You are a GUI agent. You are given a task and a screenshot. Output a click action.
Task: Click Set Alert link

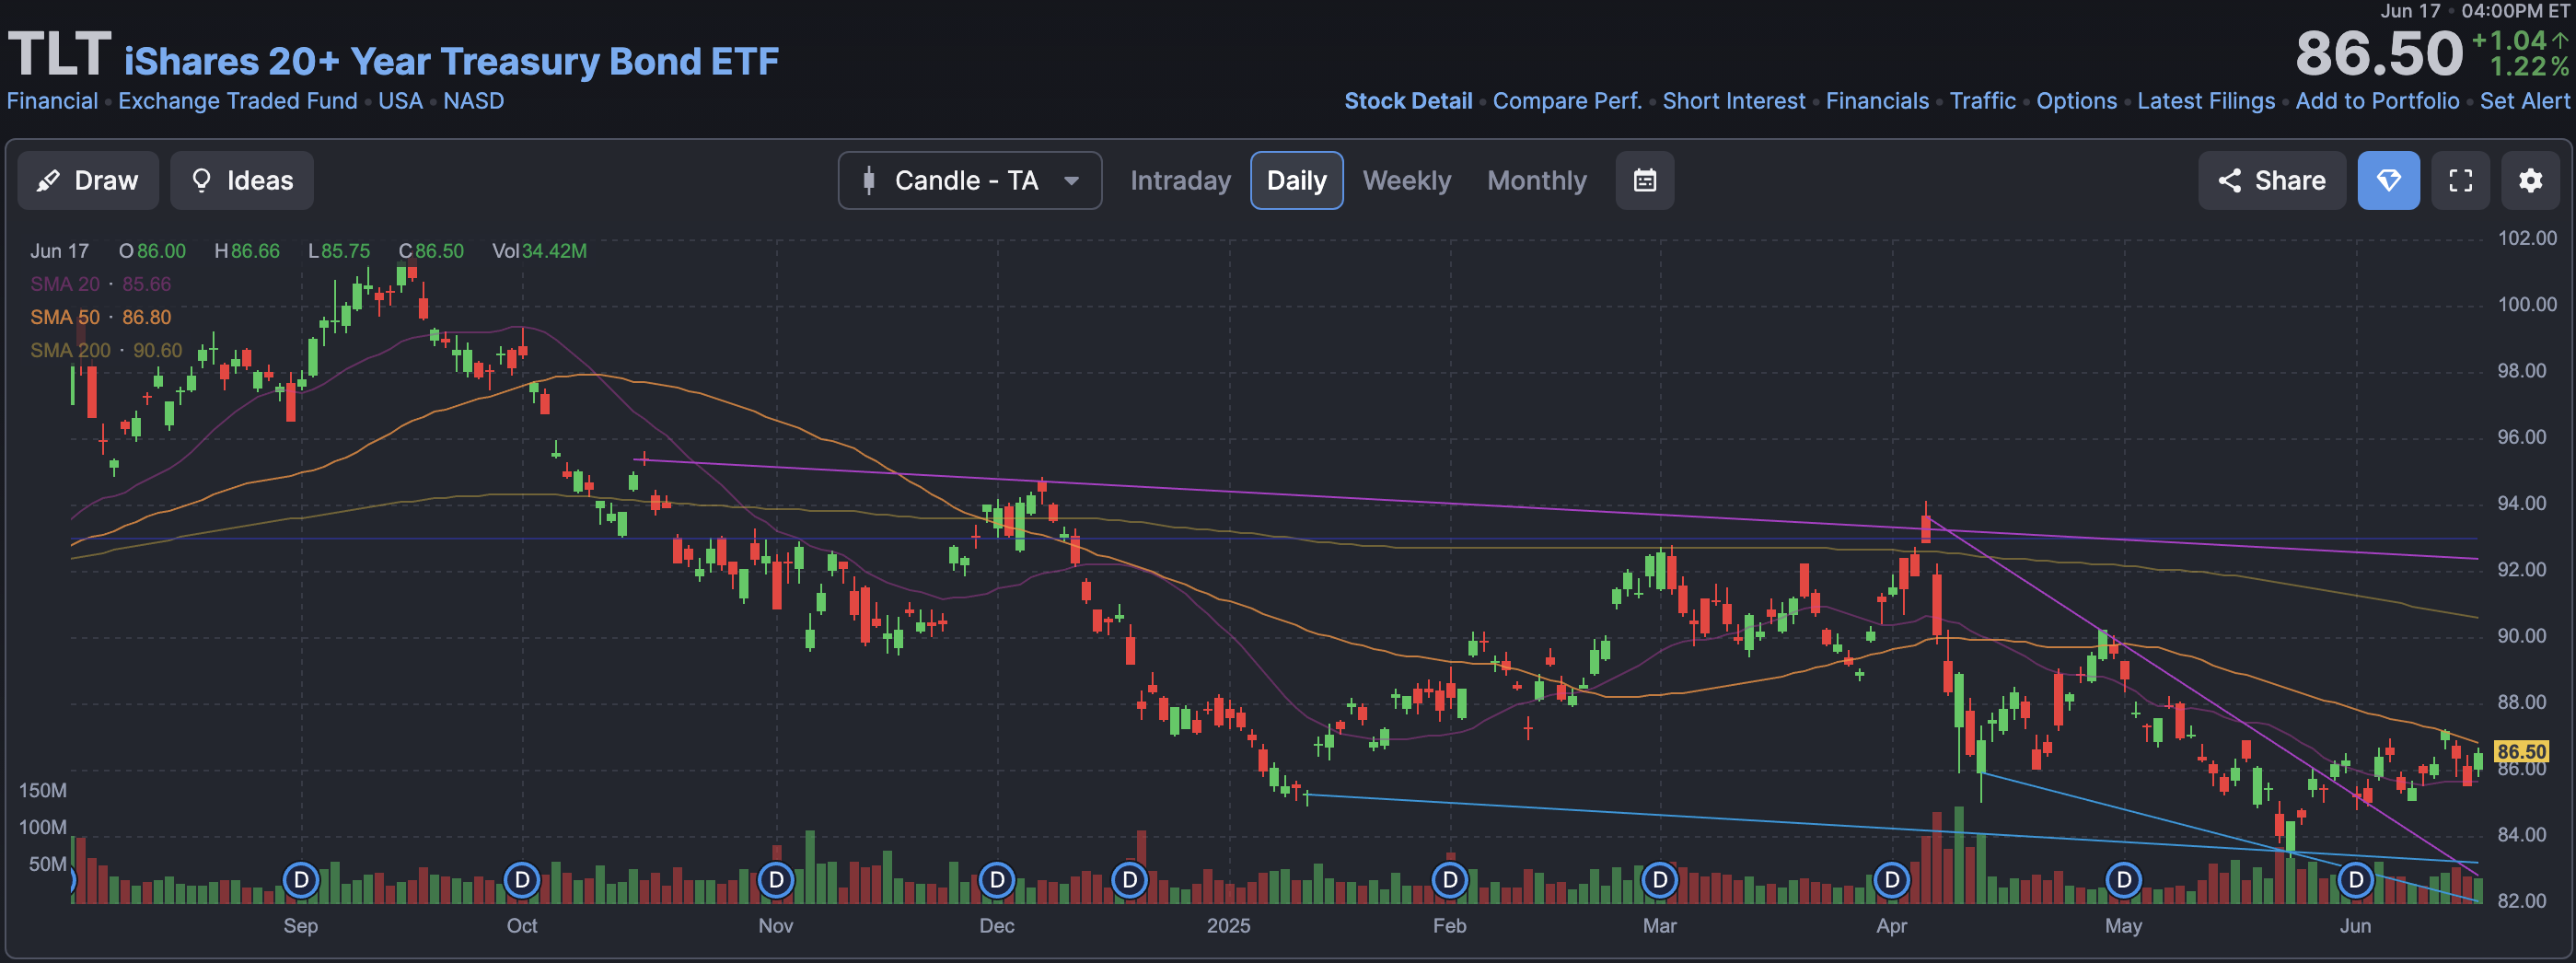(2524, 101)
